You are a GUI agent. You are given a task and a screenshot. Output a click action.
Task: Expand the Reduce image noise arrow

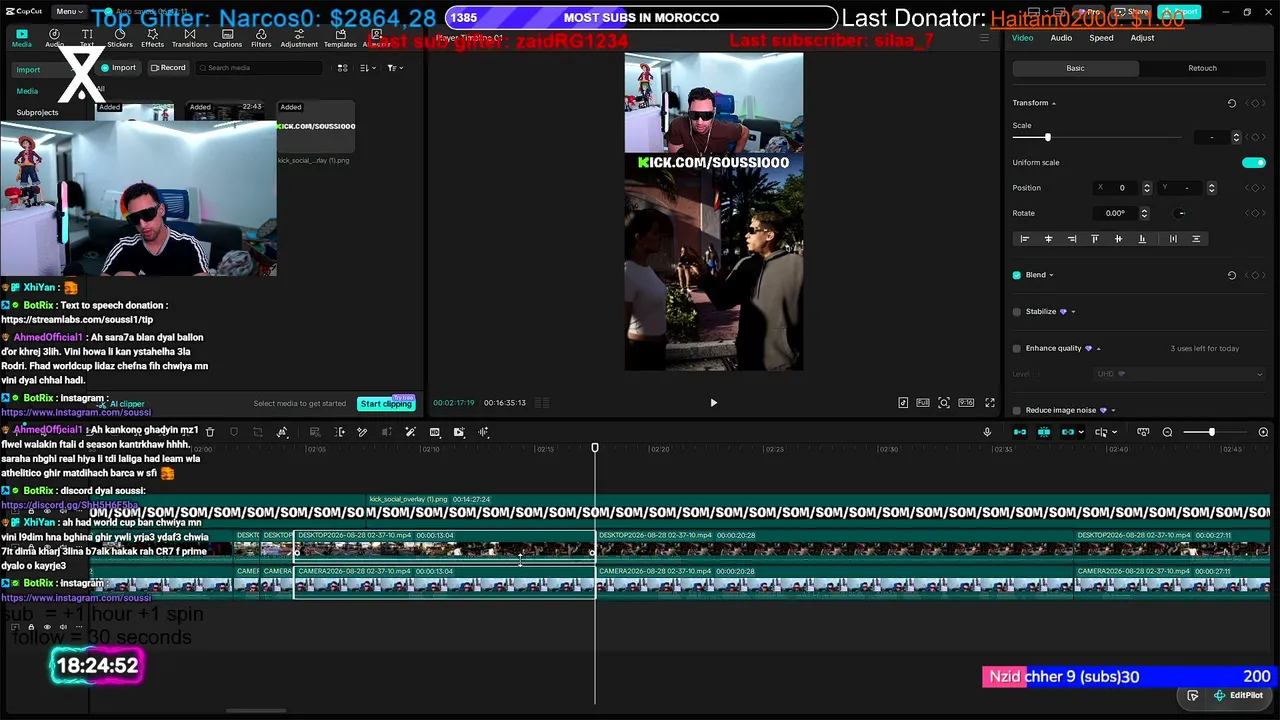[1113, 410]
